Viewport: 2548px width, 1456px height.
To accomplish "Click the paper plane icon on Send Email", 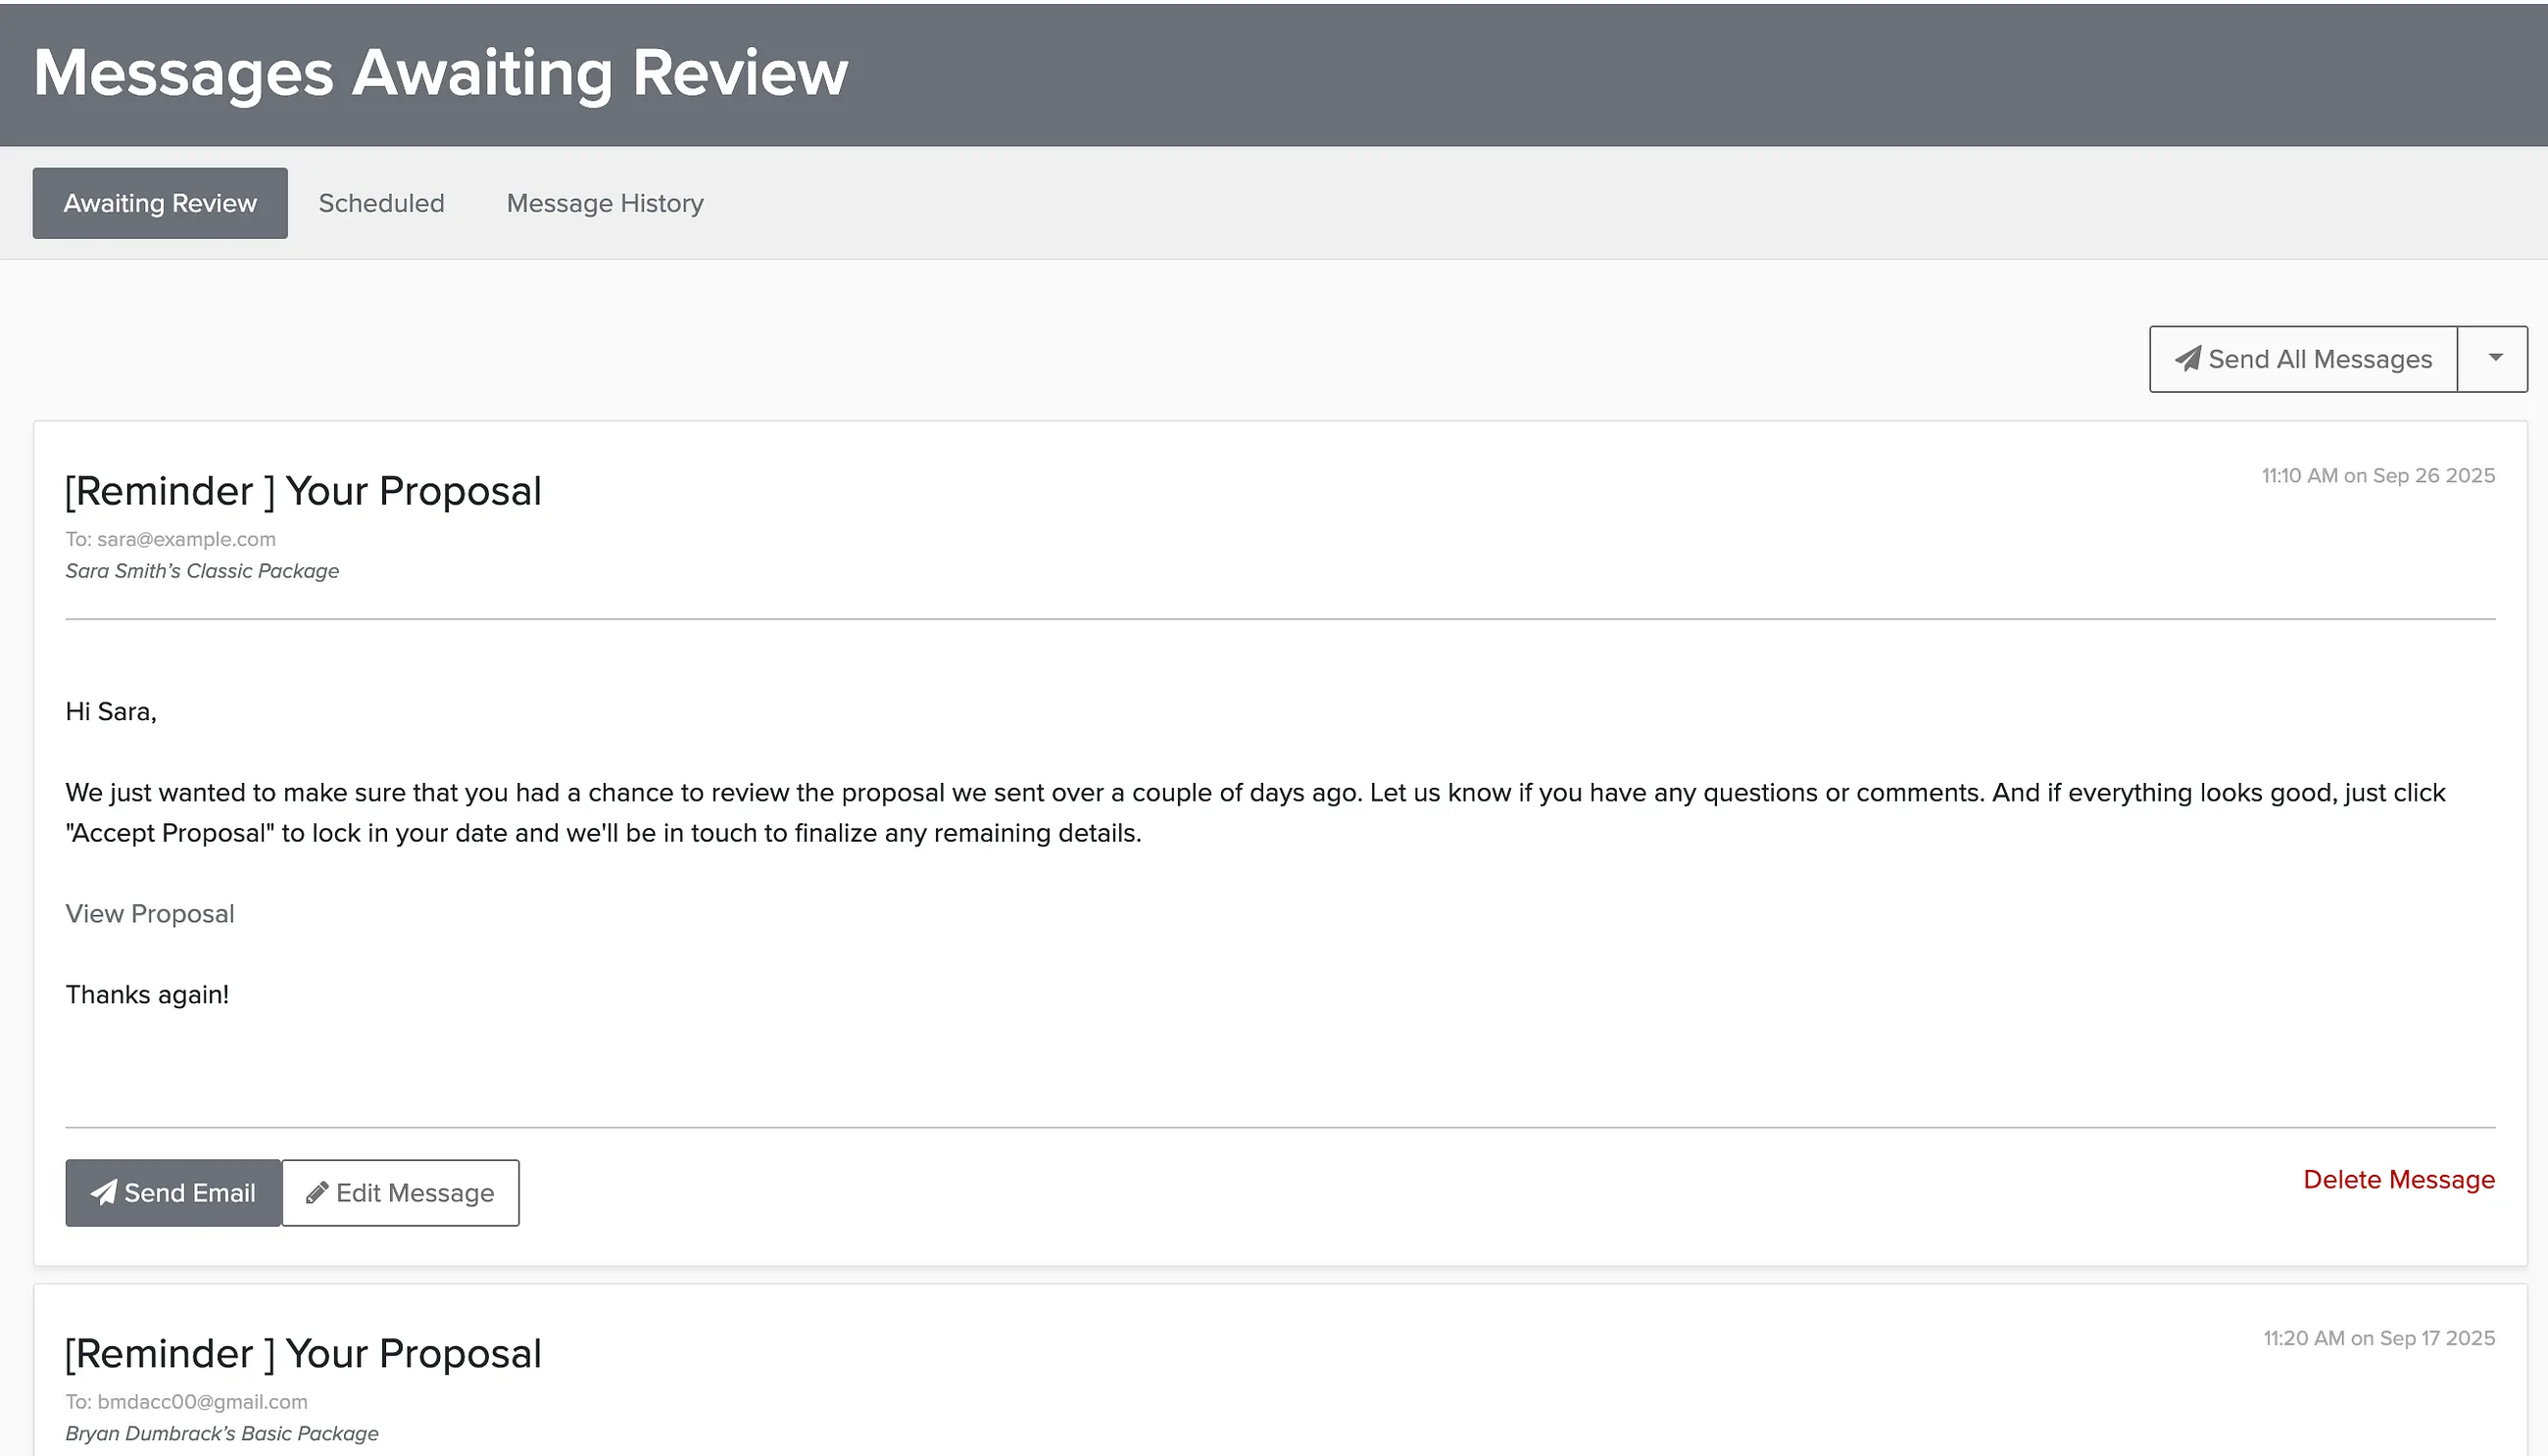I will pyautogui.click(x=103, y=1192).
